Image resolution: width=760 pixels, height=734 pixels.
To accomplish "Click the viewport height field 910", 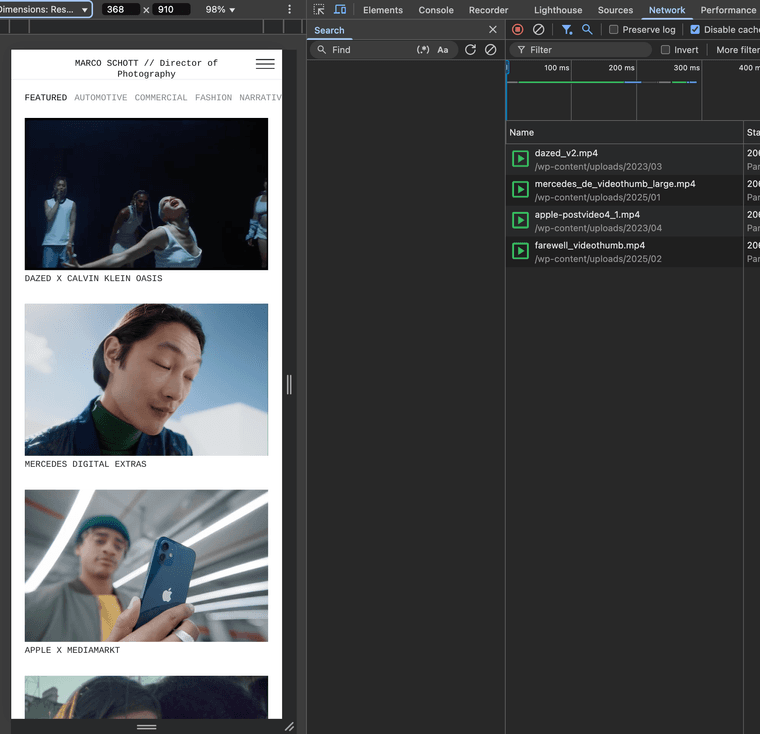I will click(171, 10).
